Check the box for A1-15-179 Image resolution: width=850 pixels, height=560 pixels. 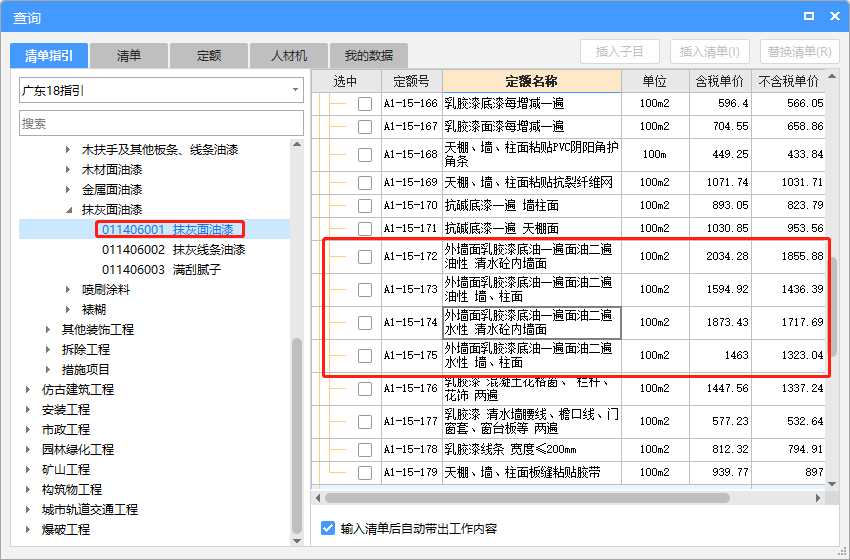click(x=365, y=473)
